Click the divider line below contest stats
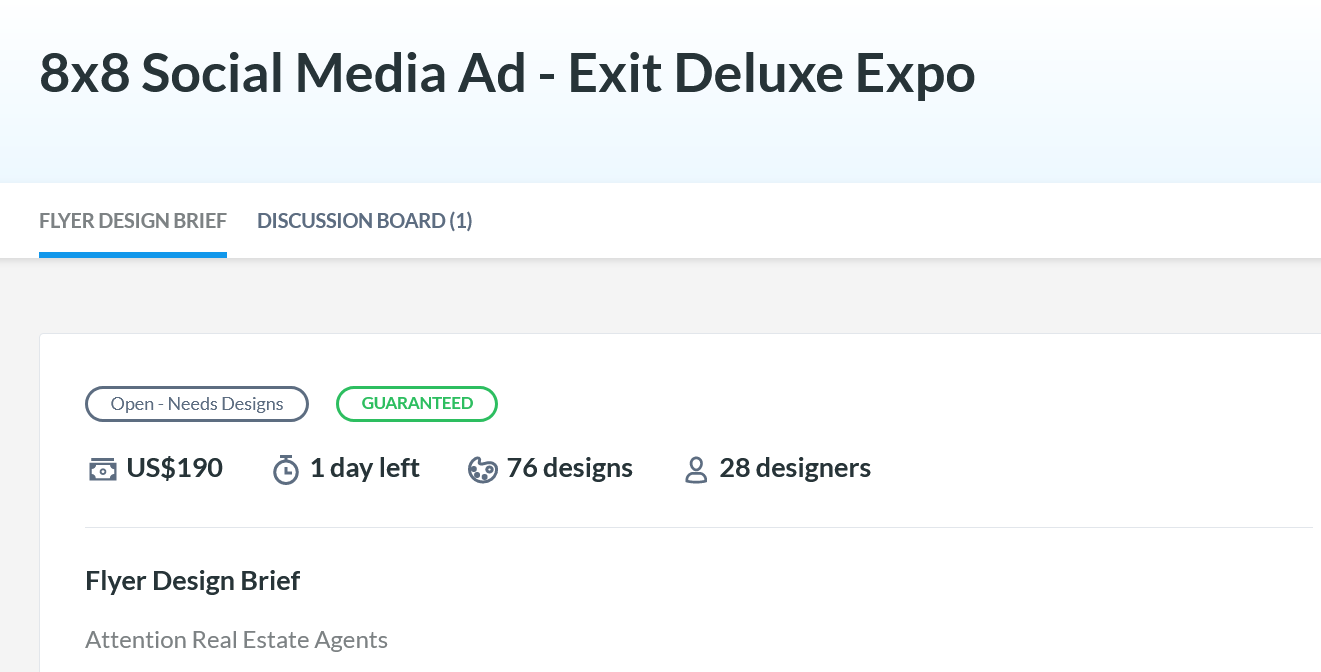This screenshot has height=672, width=1321. pyautogui.click(x=698, y=527)
